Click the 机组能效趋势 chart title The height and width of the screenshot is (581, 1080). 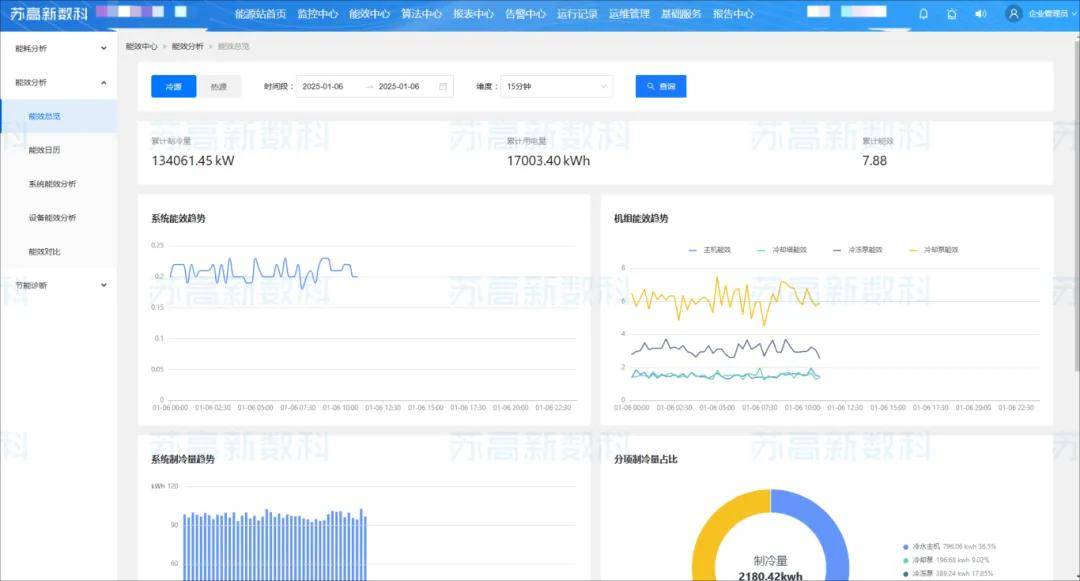641,218
